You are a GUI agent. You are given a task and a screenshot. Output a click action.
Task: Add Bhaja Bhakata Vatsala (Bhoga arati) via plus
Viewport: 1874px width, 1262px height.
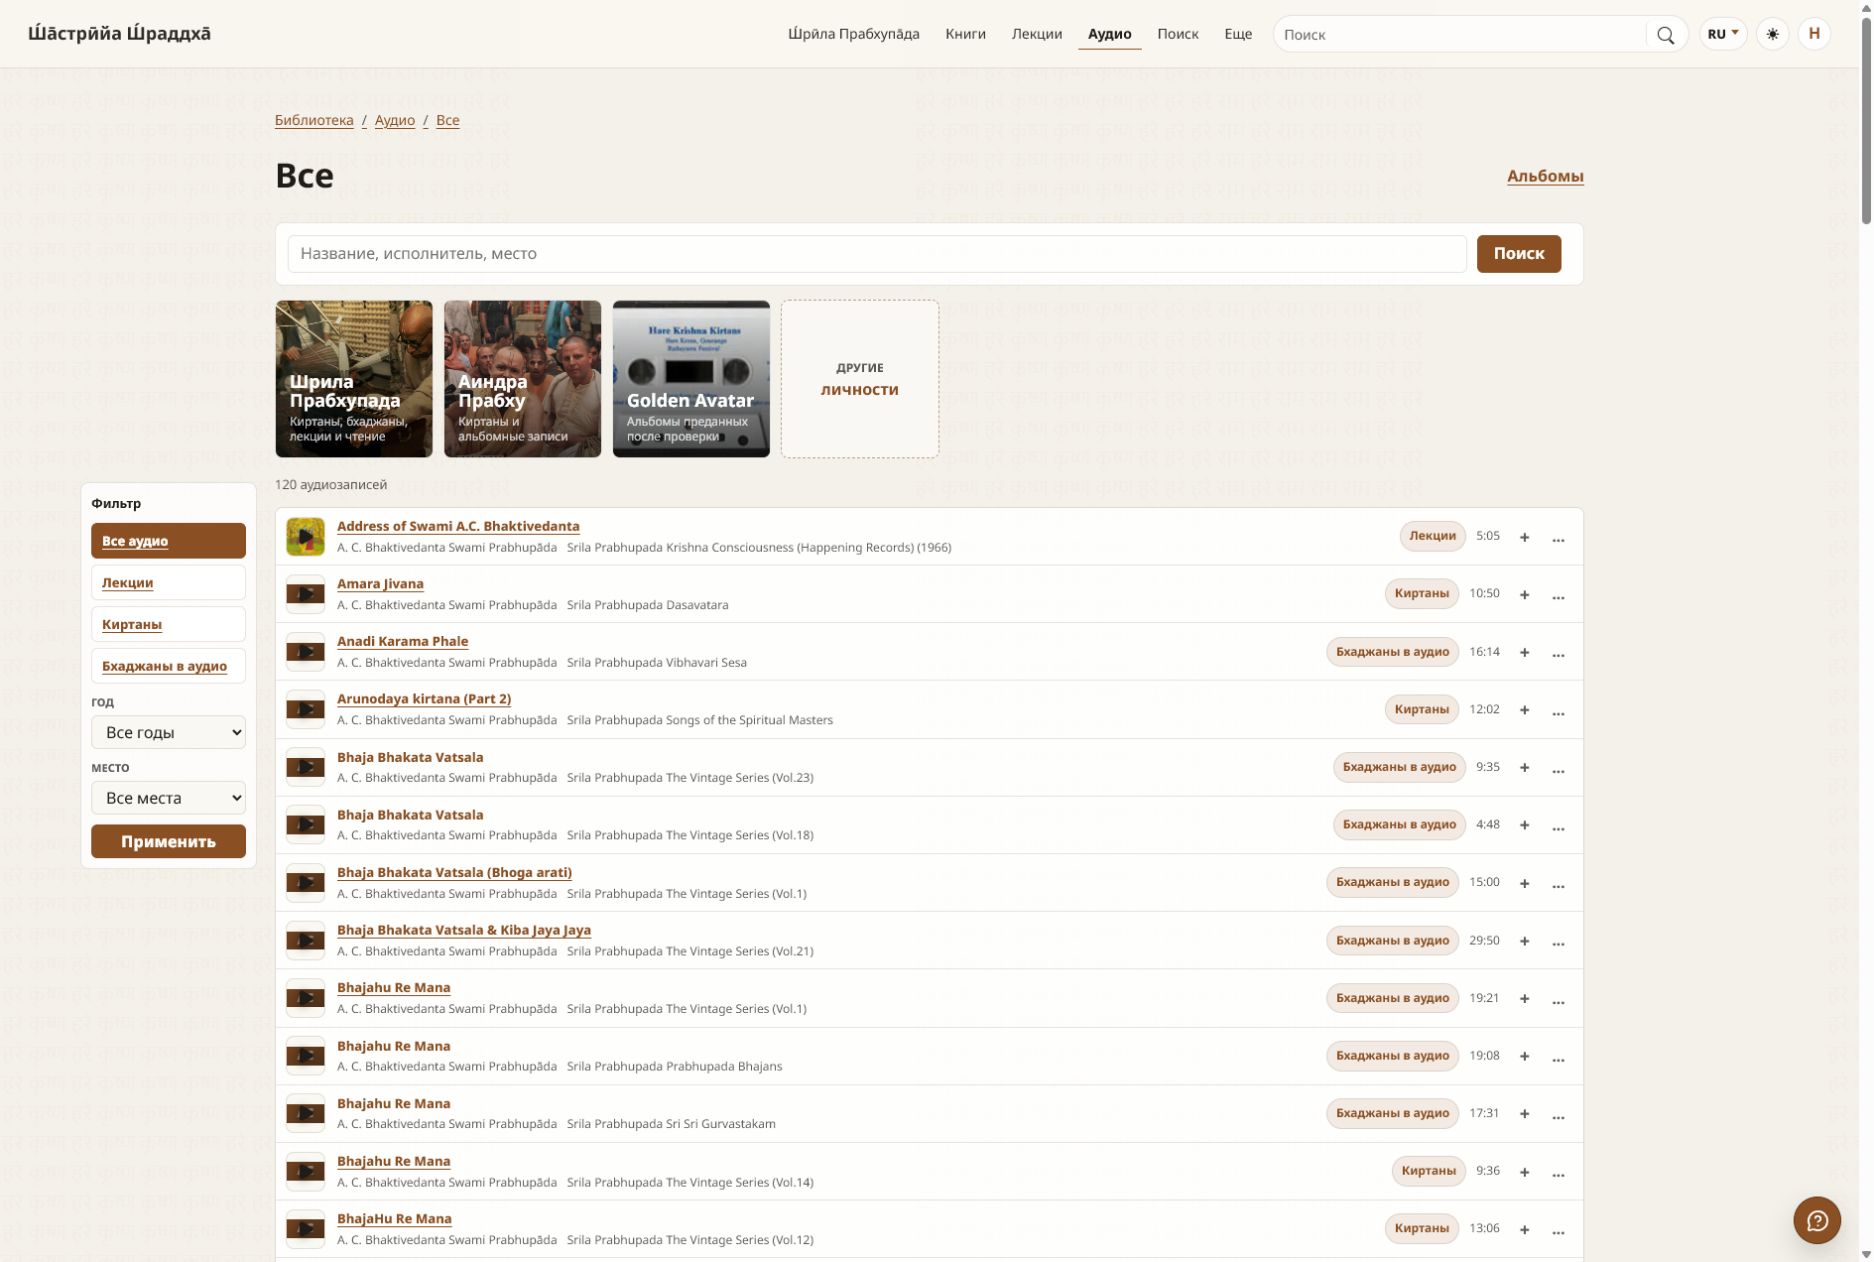point(1524,883)
